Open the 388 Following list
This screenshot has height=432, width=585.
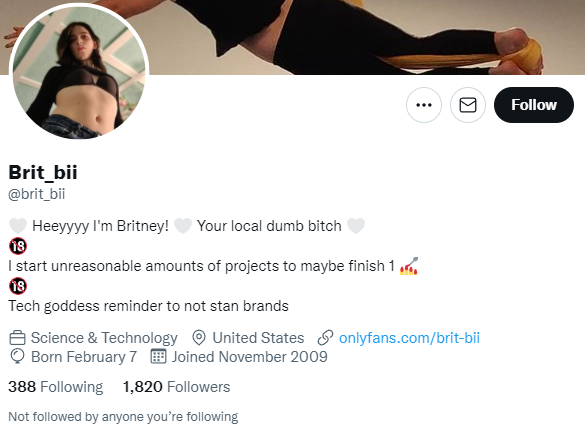[x=56, y=387]
